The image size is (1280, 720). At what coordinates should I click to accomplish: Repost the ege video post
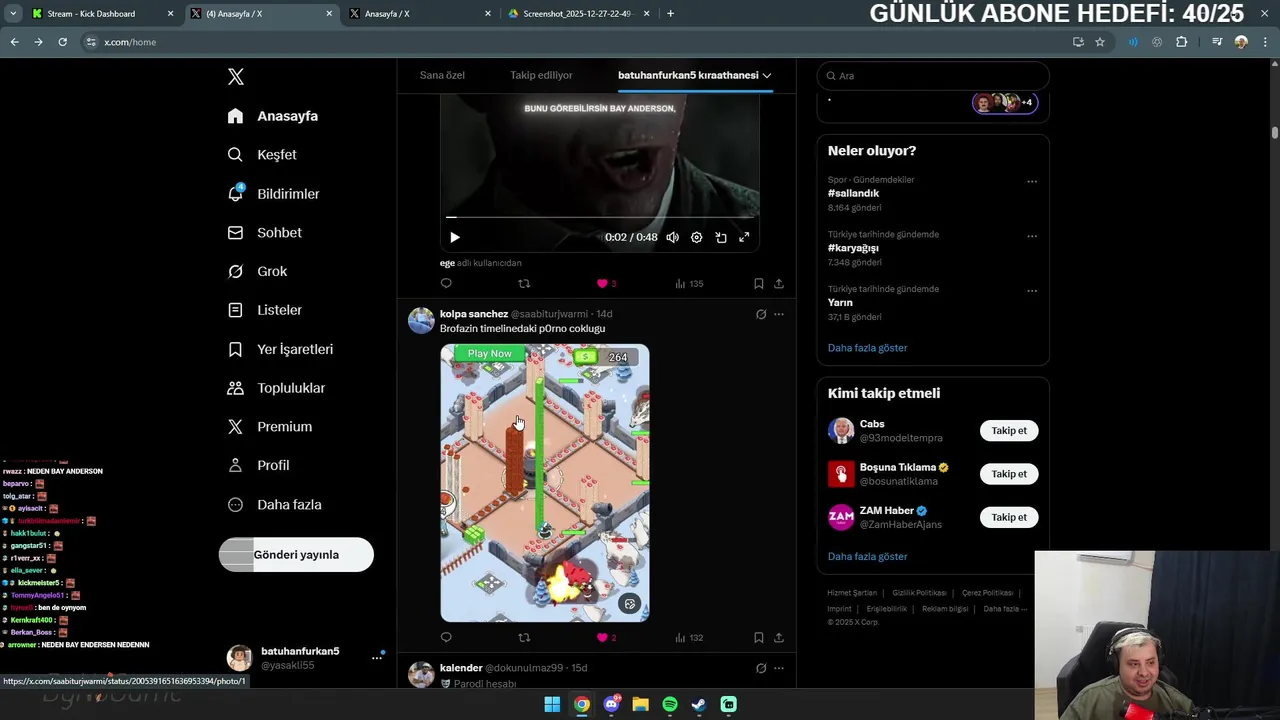(524, 284)
